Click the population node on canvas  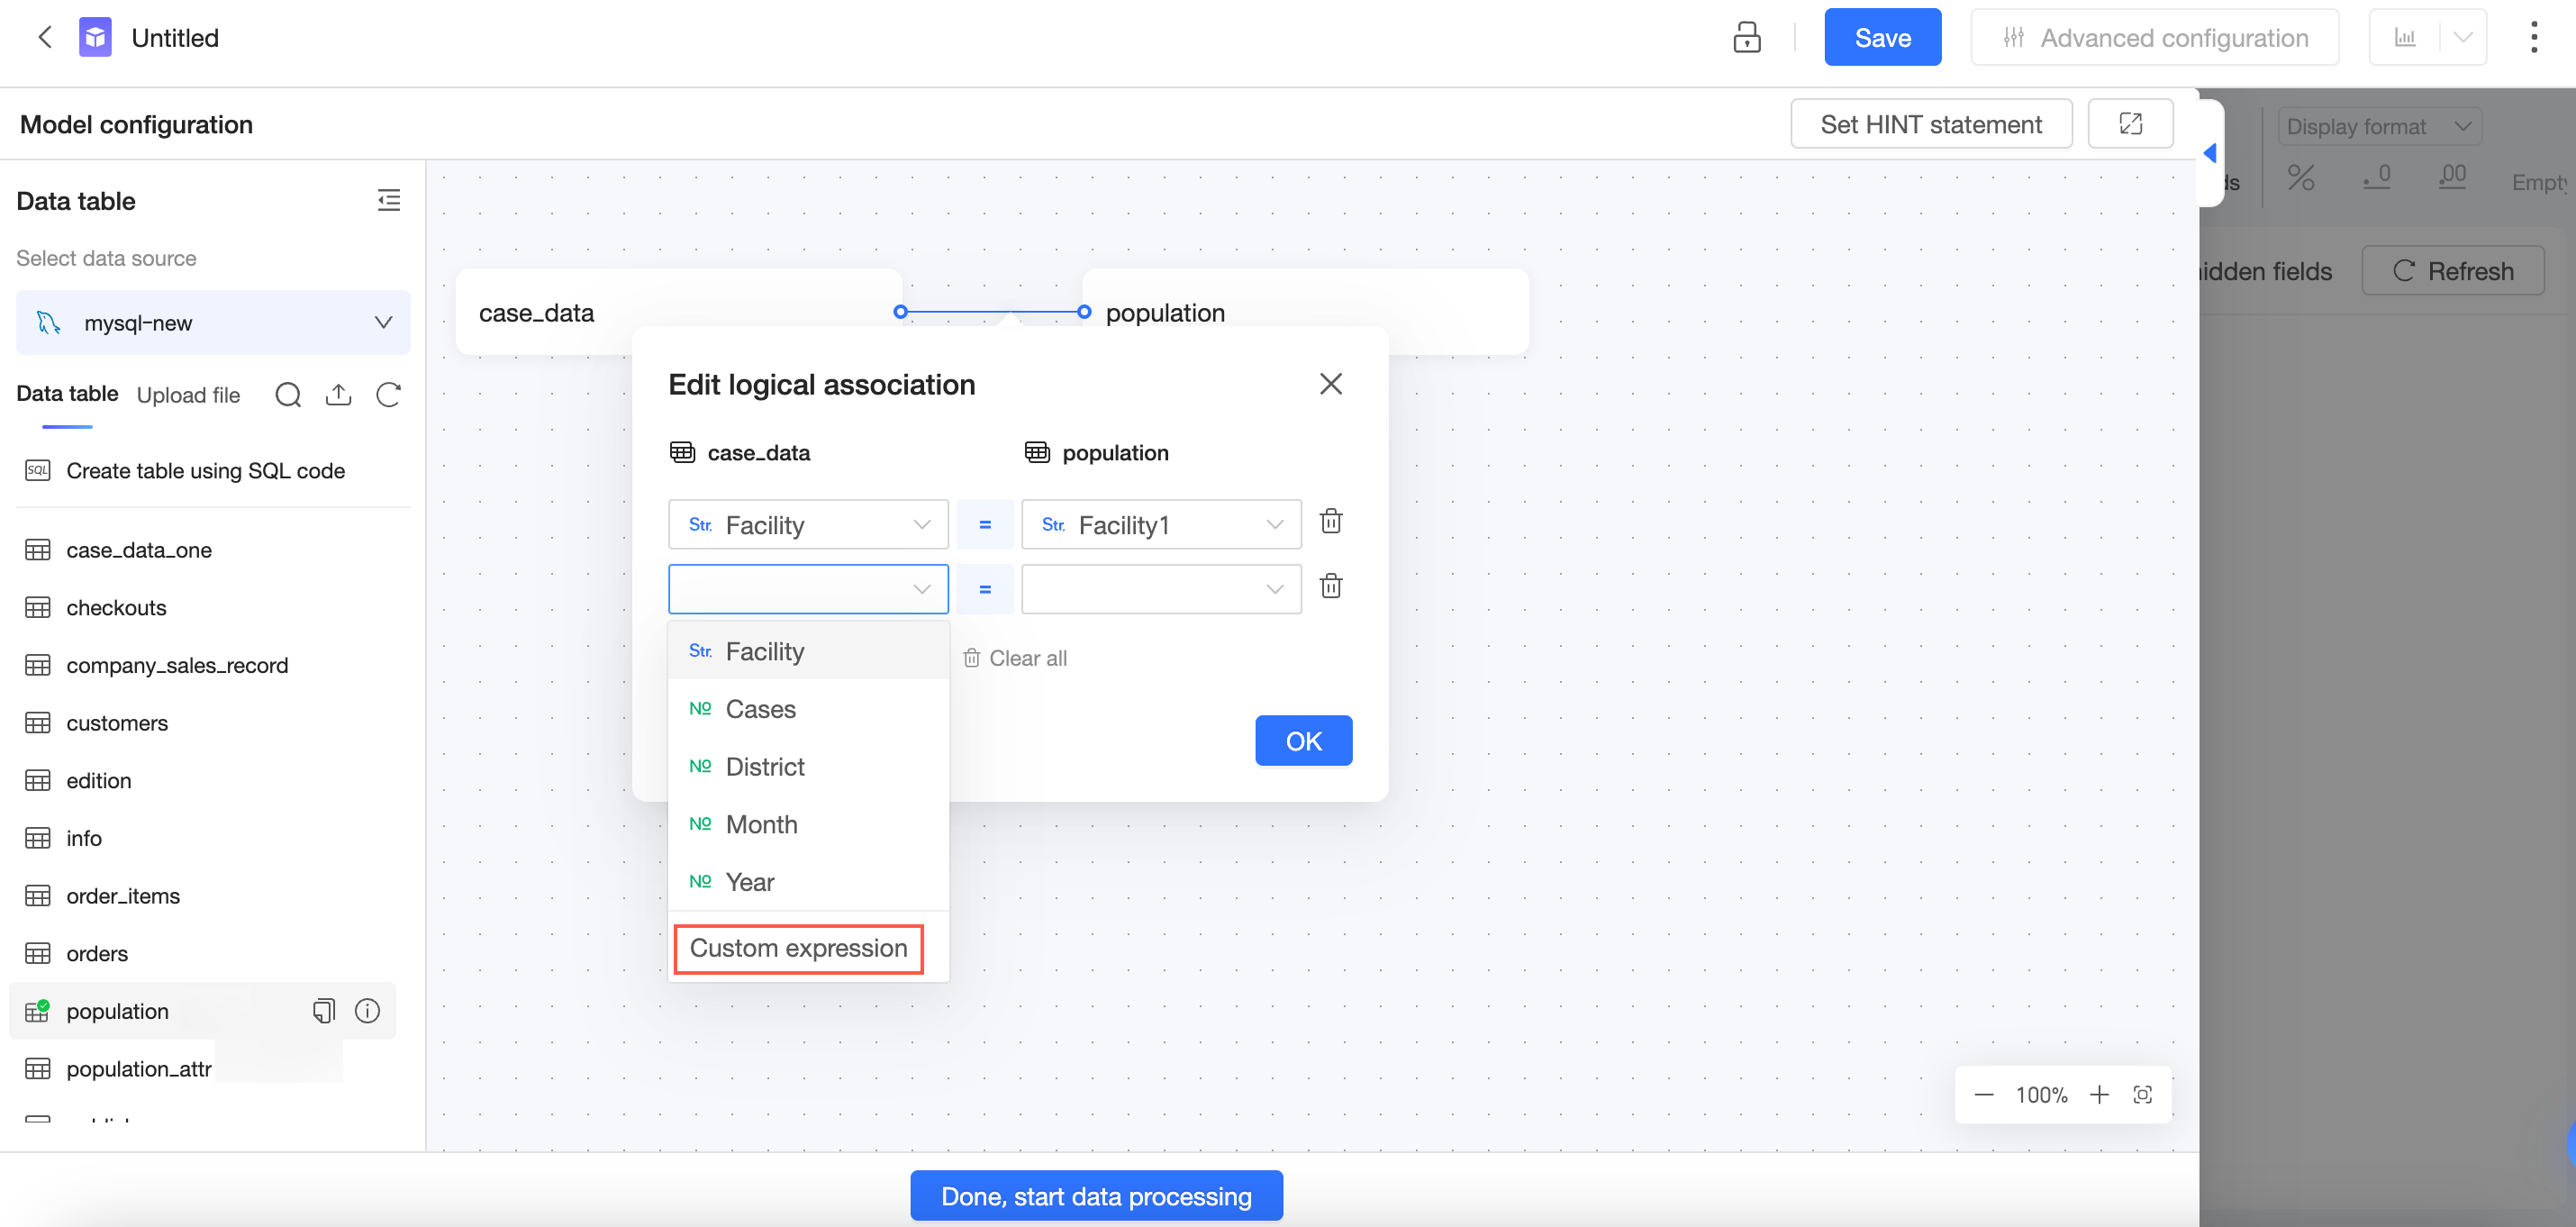[1305, 312]
